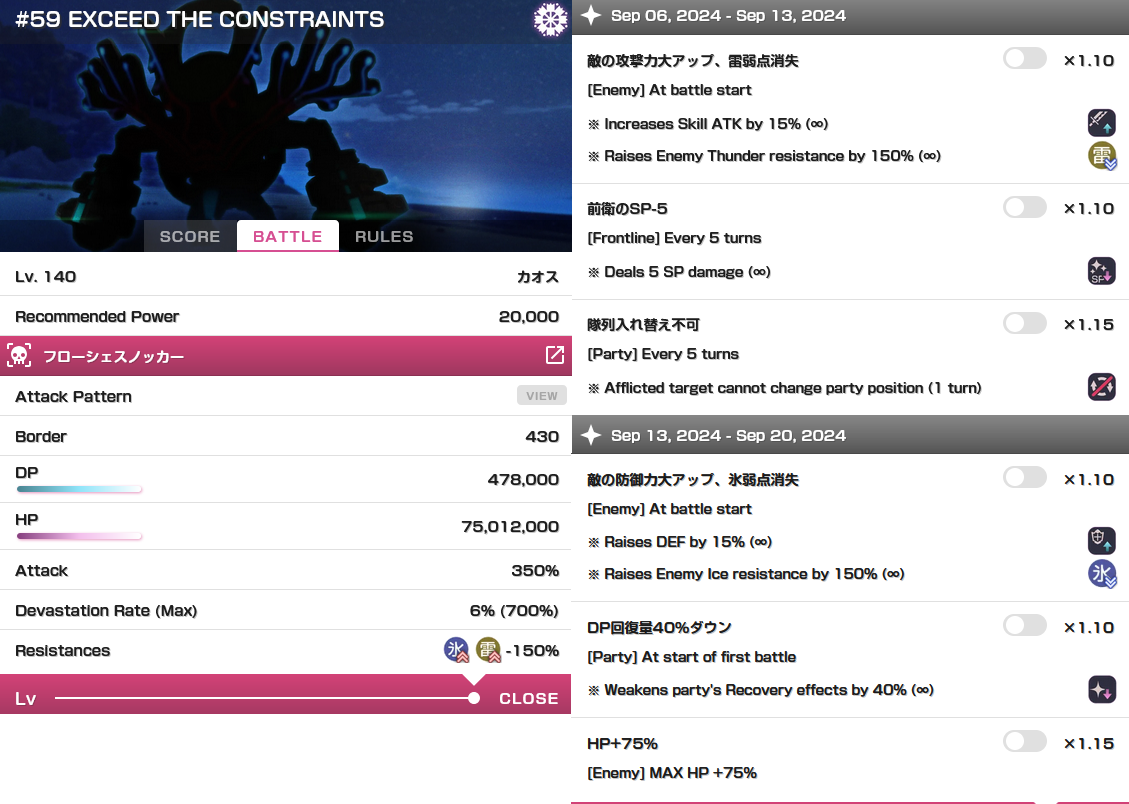The height and width of the screenshot is (804, 1129).
Task: Click the #59 EXCEED THE CONSTRAINTS title
Action: point(199,19)
